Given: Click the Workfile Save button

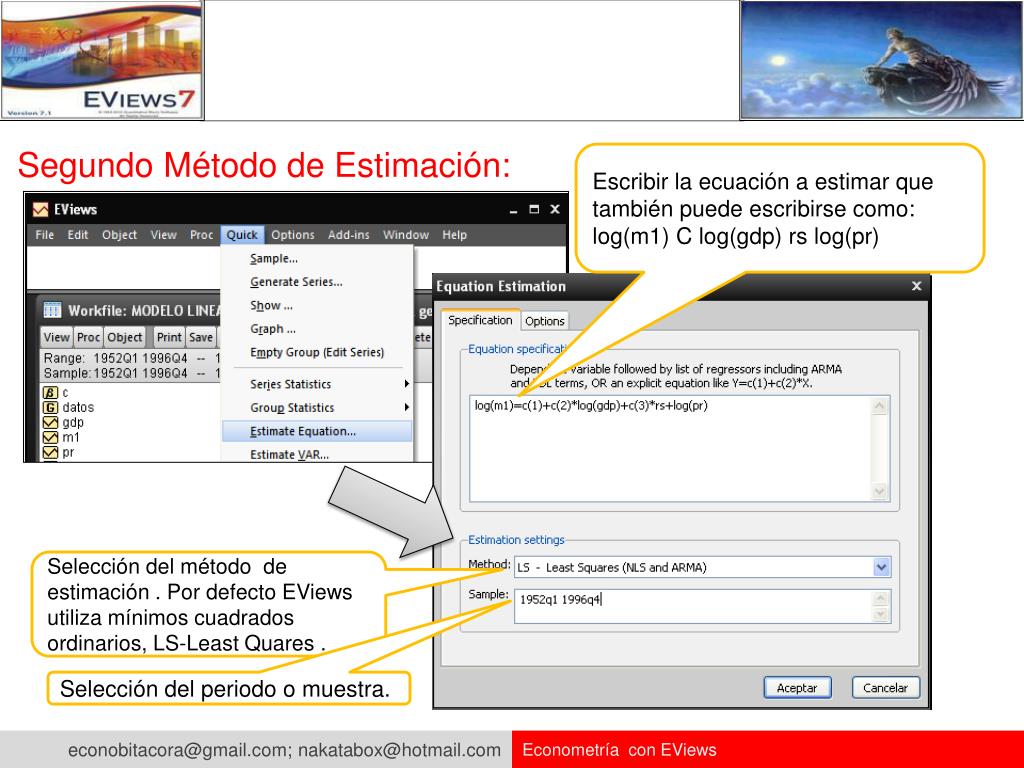Looking at the screenshot, I should click(x=201, y=337).
